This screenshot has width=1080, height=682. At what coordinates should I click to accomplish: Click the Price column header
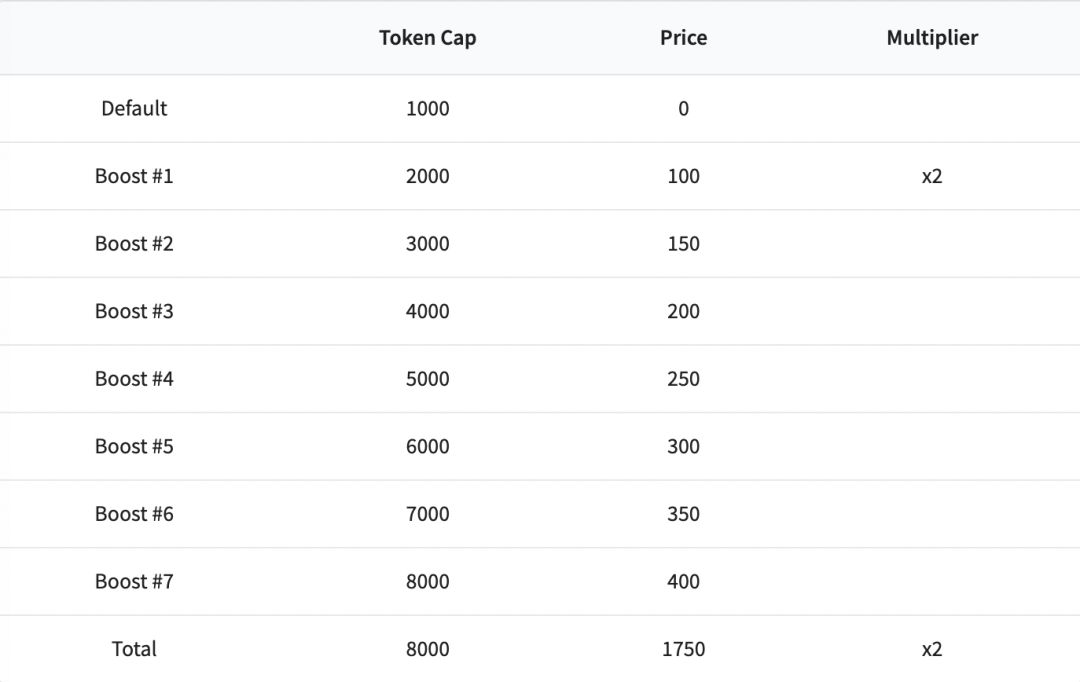pyautogui.click(x=683, y=38)
